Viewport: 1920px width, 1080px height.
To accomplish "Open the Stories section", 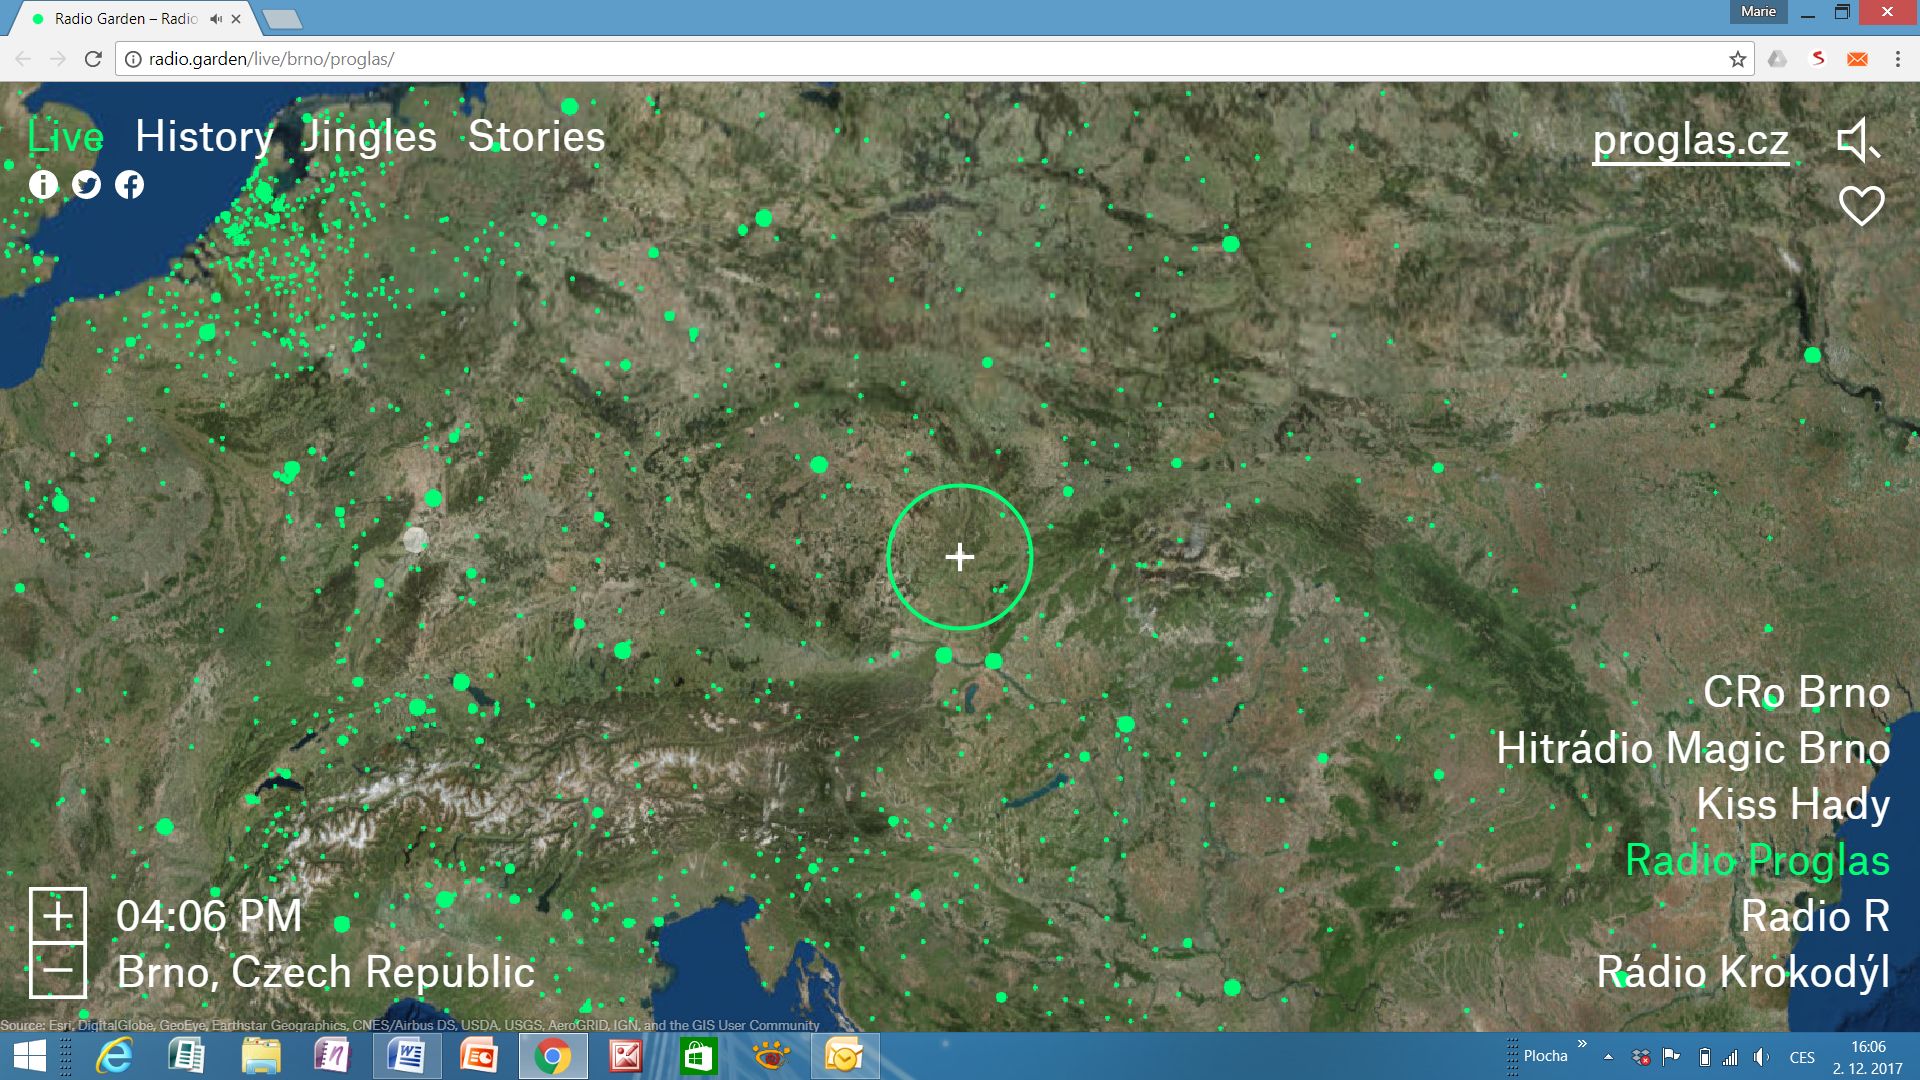I will [x=536, y=136].
